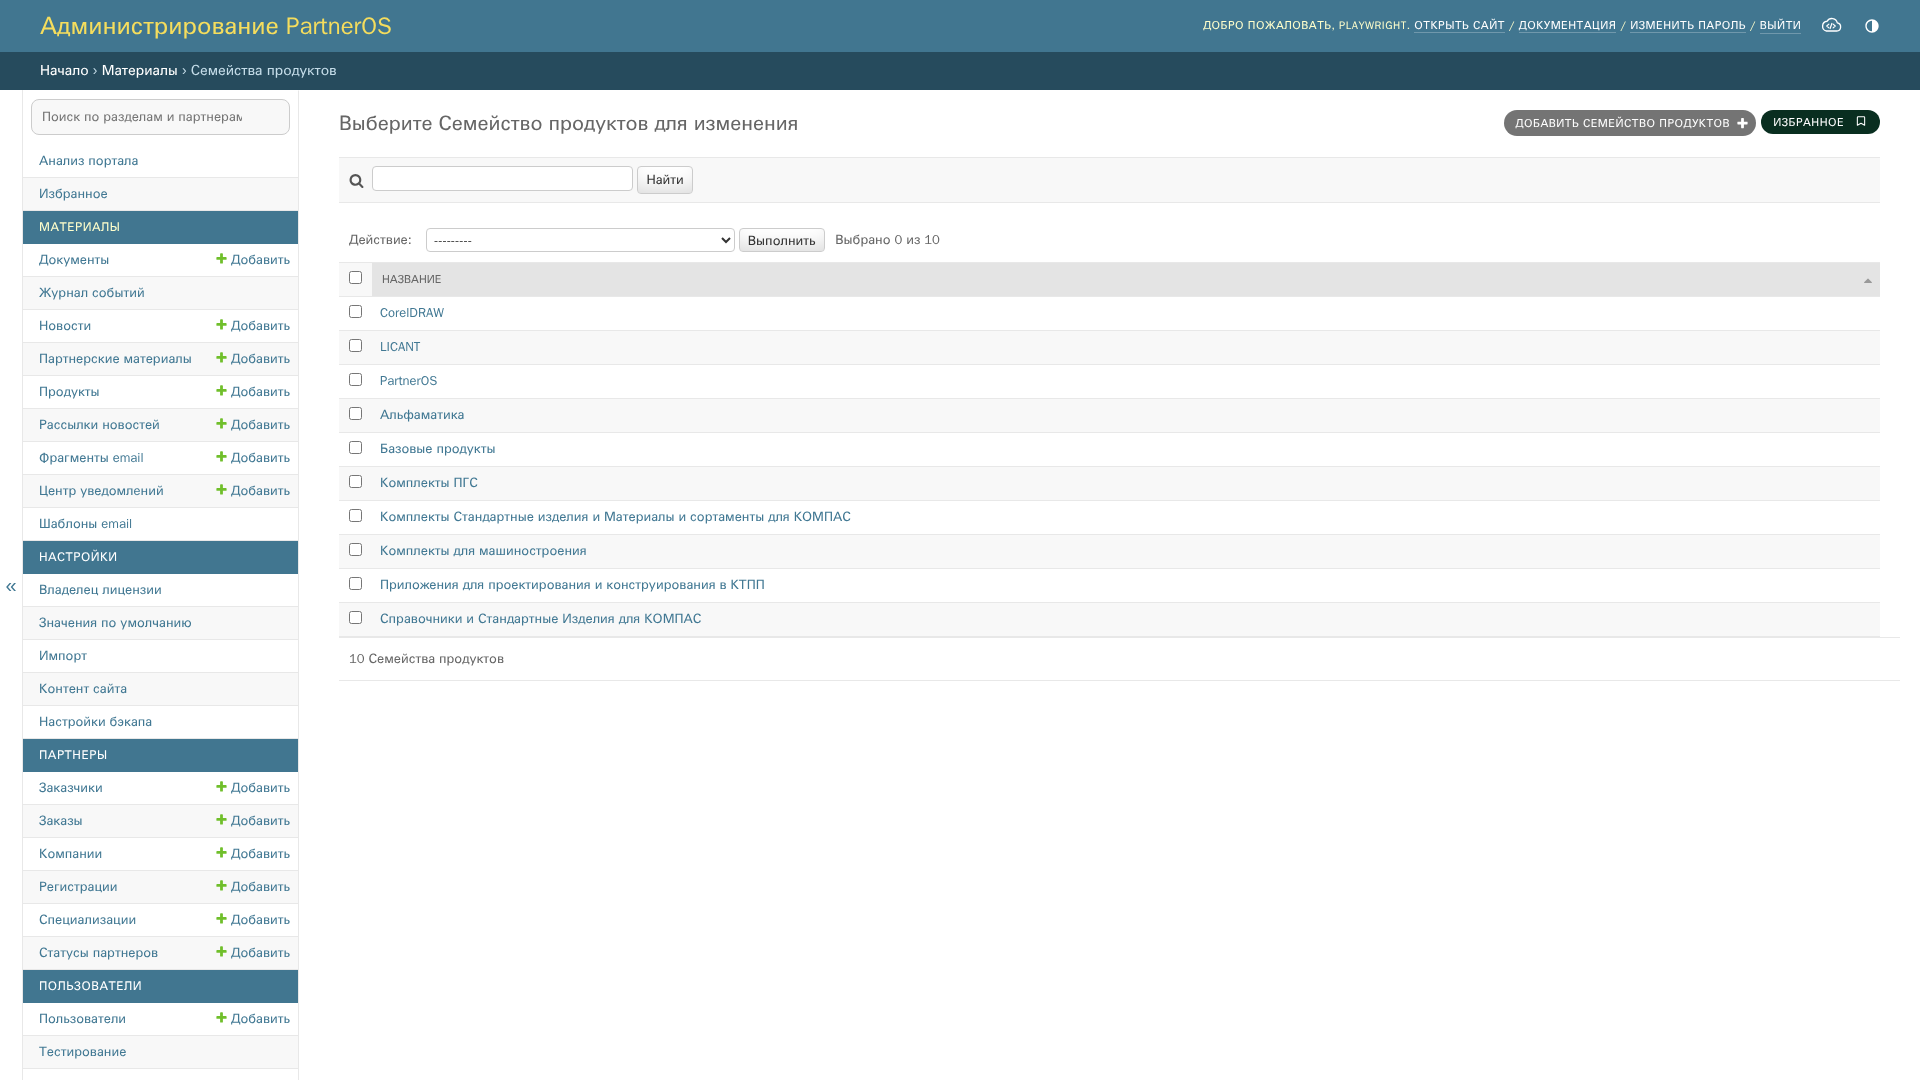Viewport: 1920px width, 1080px height.
Task: Click the product family search input
Action: coord(502,178)
